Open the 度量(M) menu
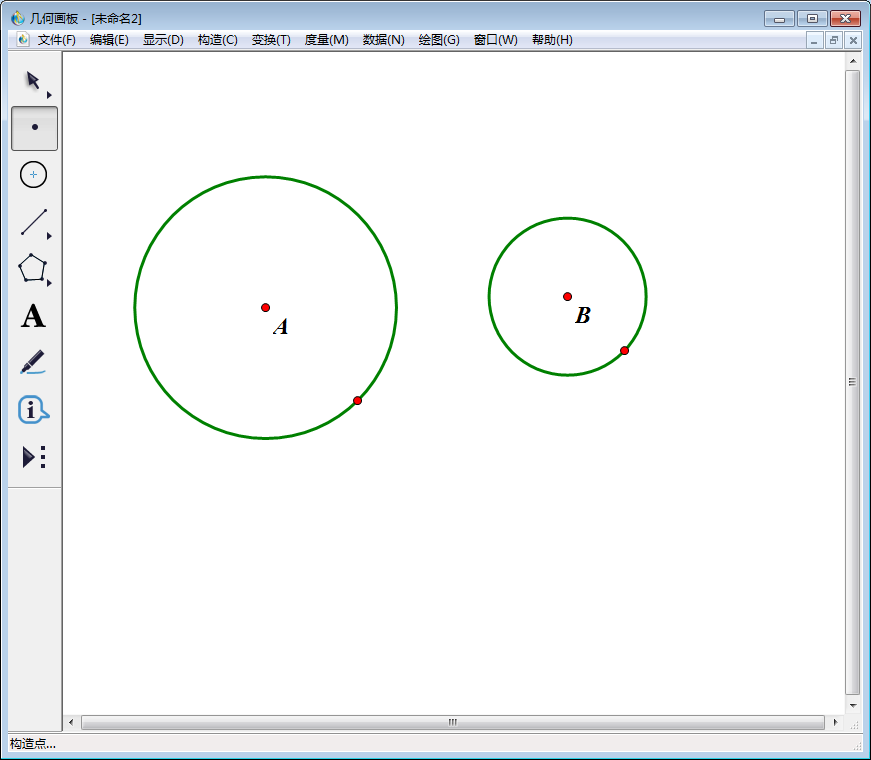Screen dimensions: 871x760 click(326, 40)
